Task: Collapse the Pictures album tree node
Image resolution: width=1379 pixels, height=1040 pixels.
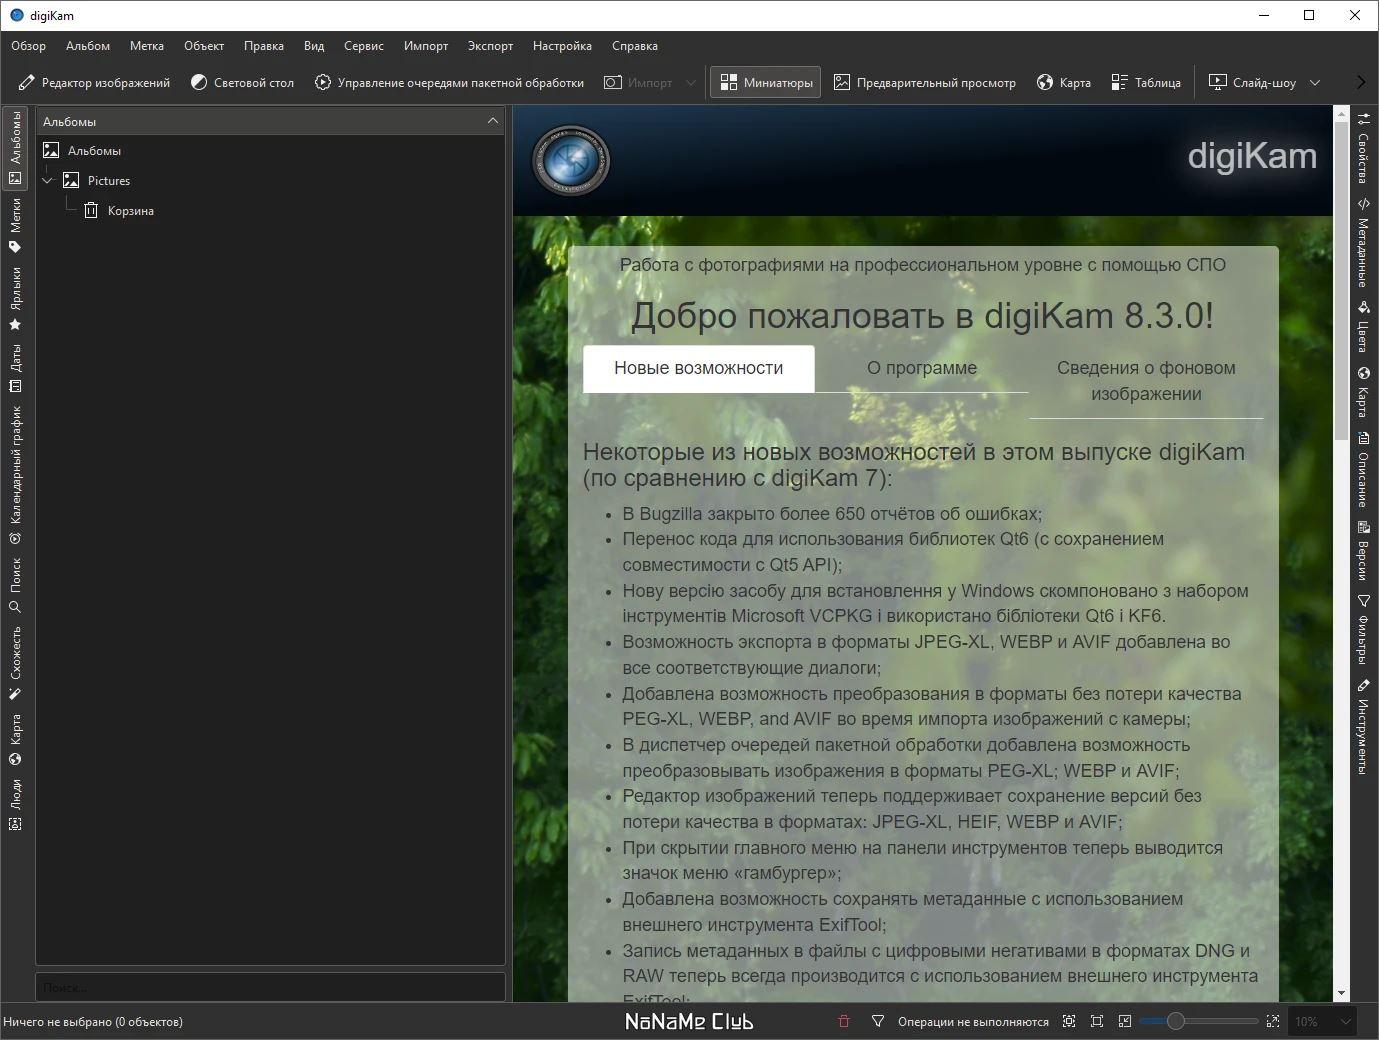Action: (47, 181)
